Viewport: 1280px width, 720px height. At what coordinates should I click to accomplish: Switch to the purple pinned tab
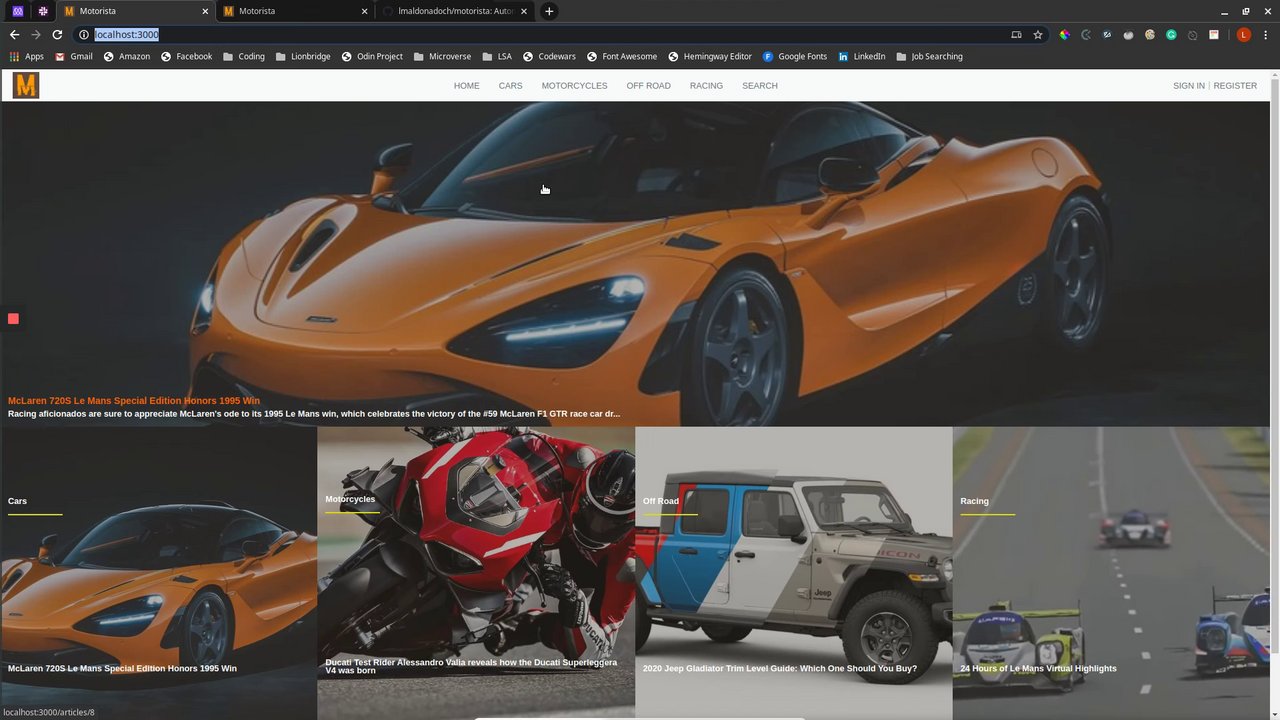pos(18,11)
